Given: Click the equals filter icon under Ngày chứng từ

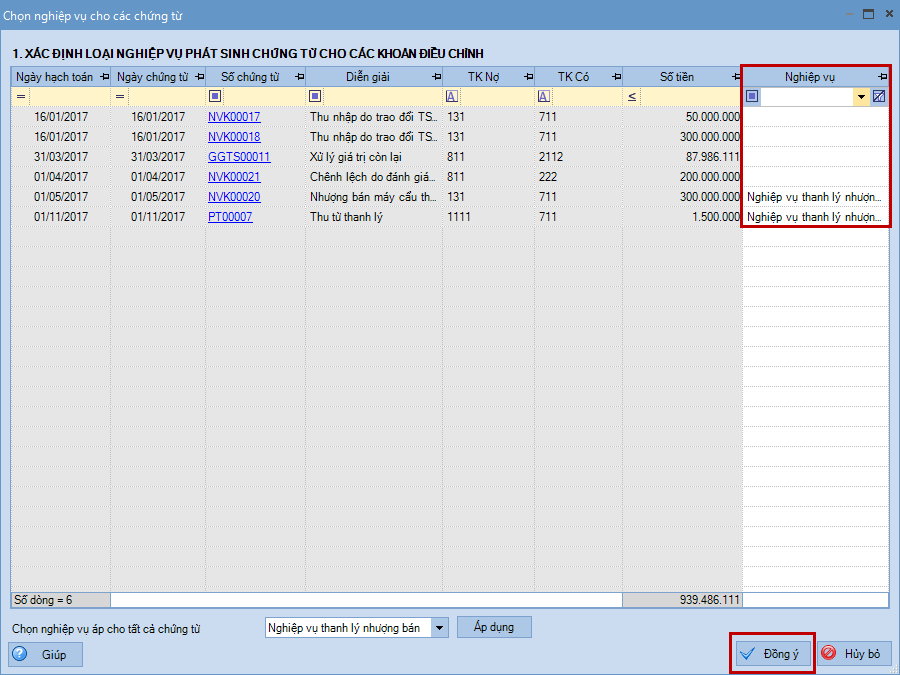Looking at the screenshot, I should 119,97.
